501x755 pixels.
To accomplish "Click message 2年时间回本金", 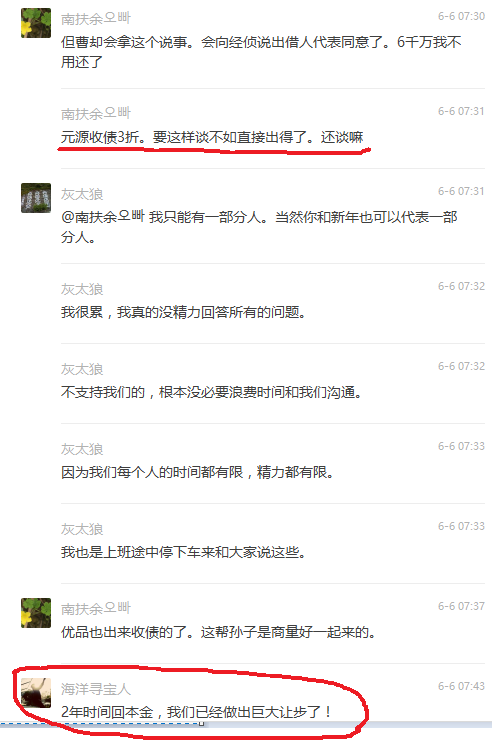I will [x=196, y=712].
